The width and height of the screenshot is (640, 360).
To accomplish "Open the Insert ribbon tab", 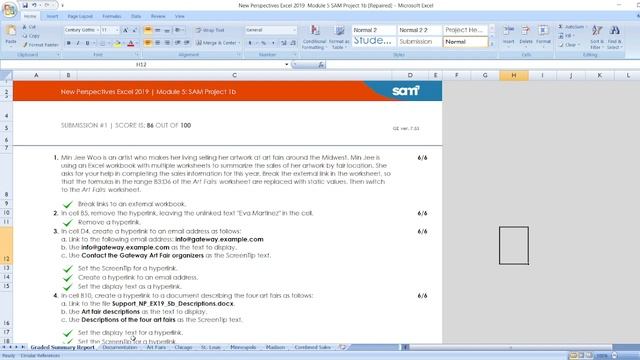I will pos(52,16).
